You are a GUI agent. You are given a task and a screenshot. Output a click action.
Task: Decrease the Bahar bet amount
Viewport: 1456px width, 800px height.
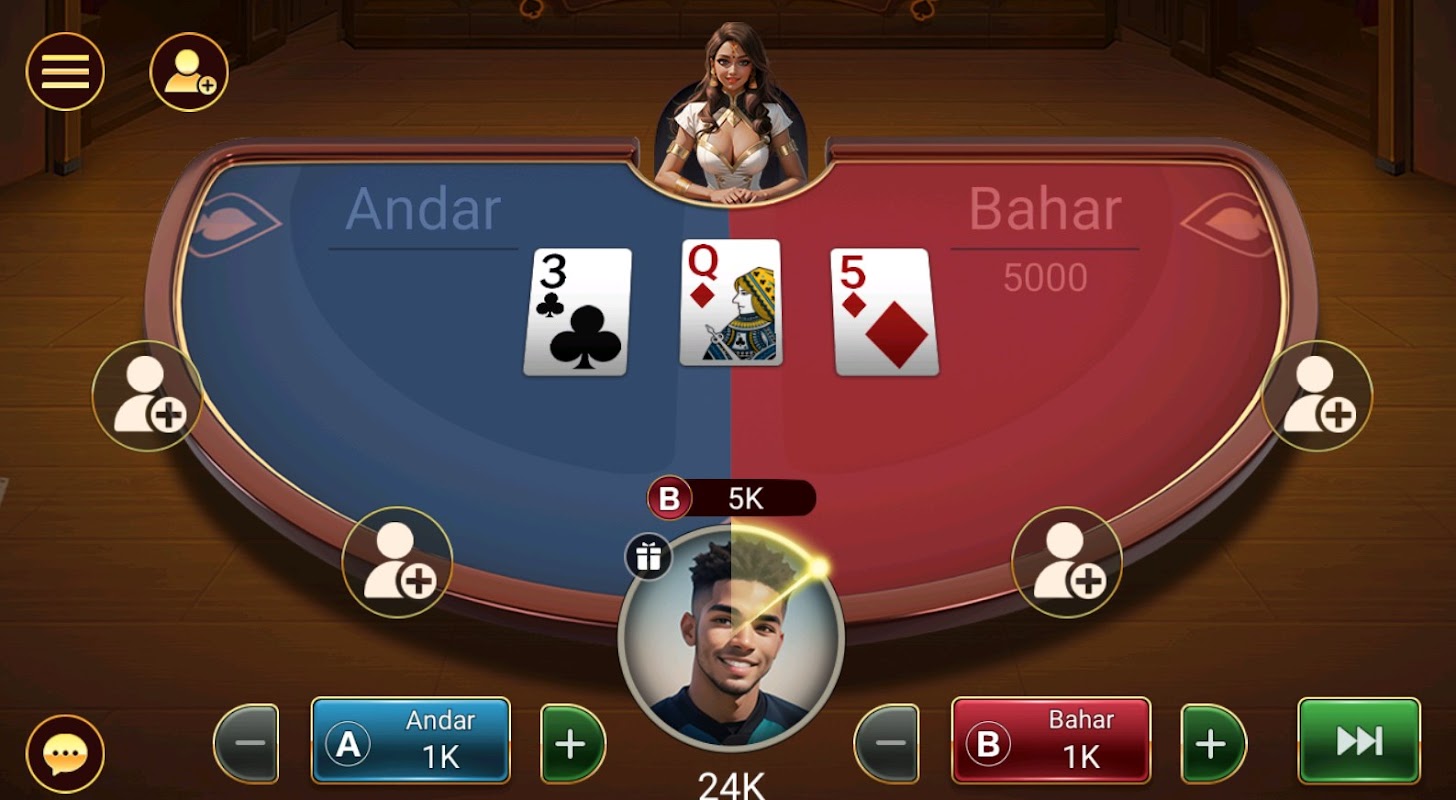[886, 743]
